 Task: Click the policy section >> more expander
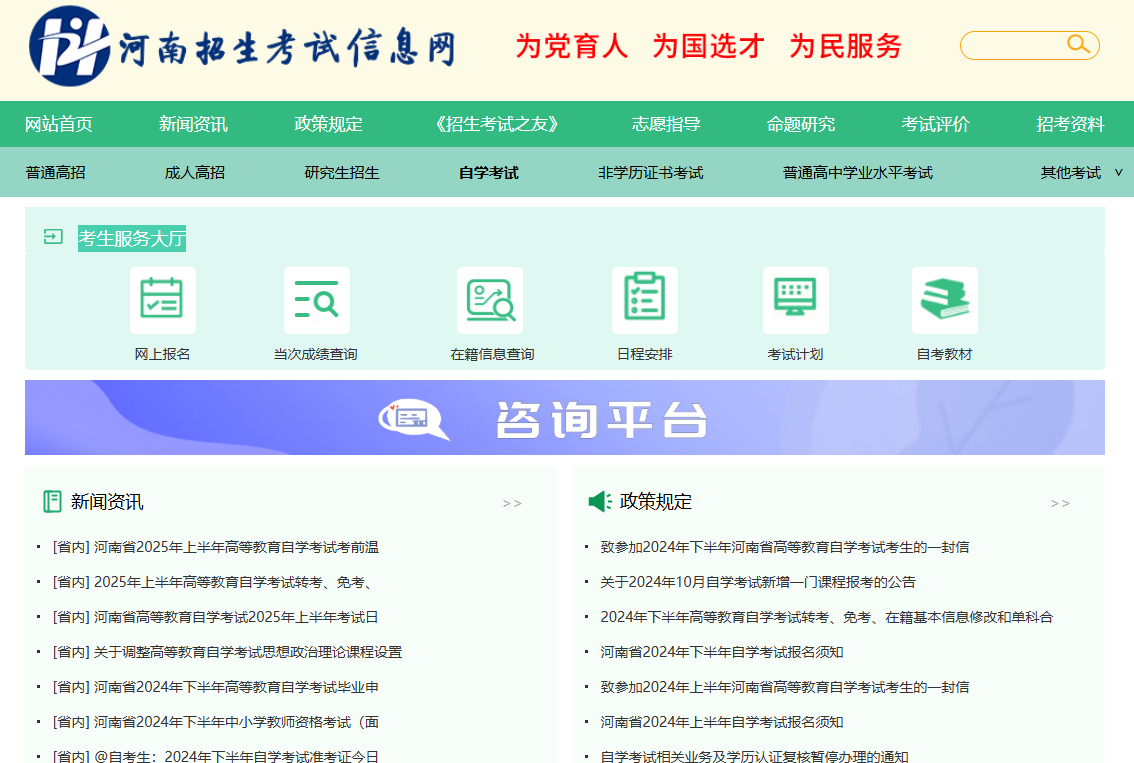(1059, 503)
